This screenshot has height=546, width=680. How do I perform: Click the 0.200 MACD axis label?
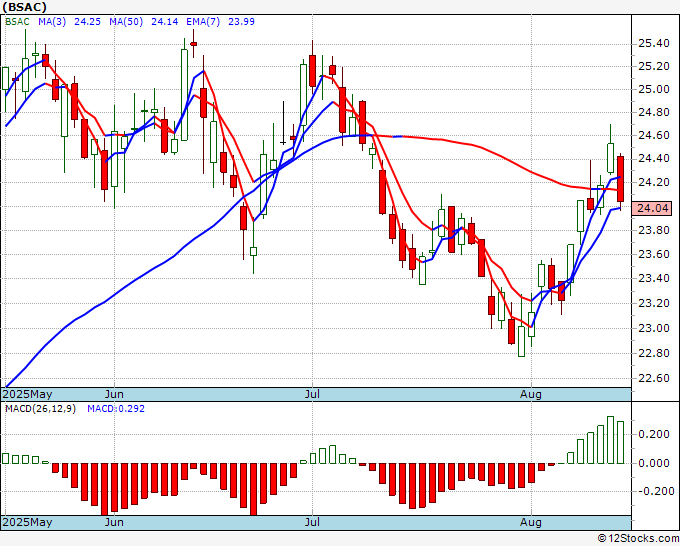click(x=654, y=434)
